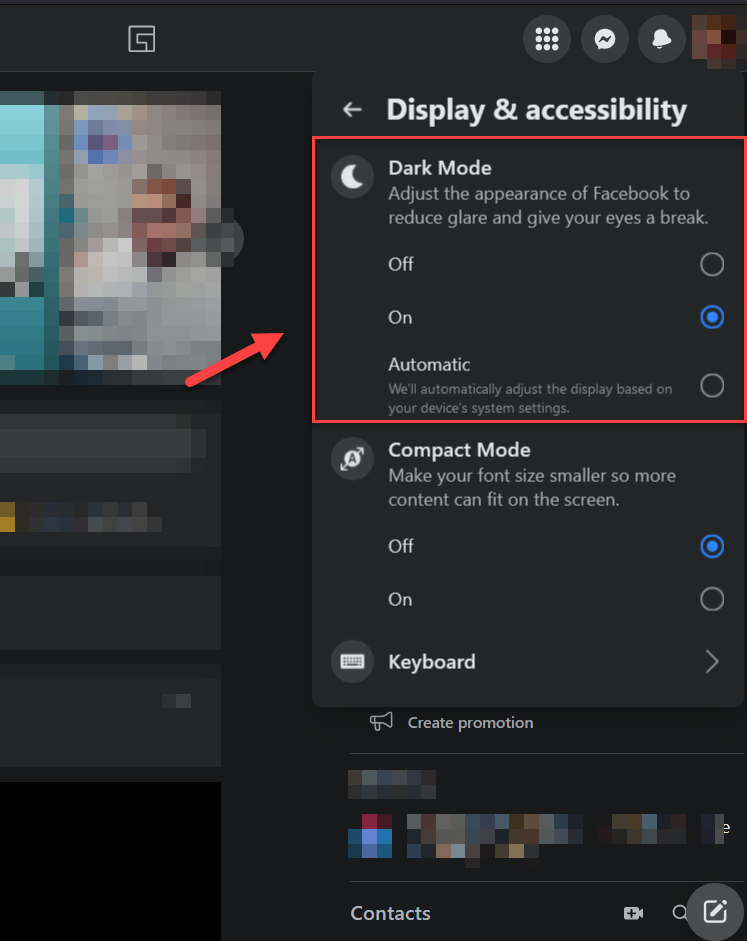Select the Dark Mode Off radio button
The height and width of the screenshot is (941, 747).
click(712, 264)
